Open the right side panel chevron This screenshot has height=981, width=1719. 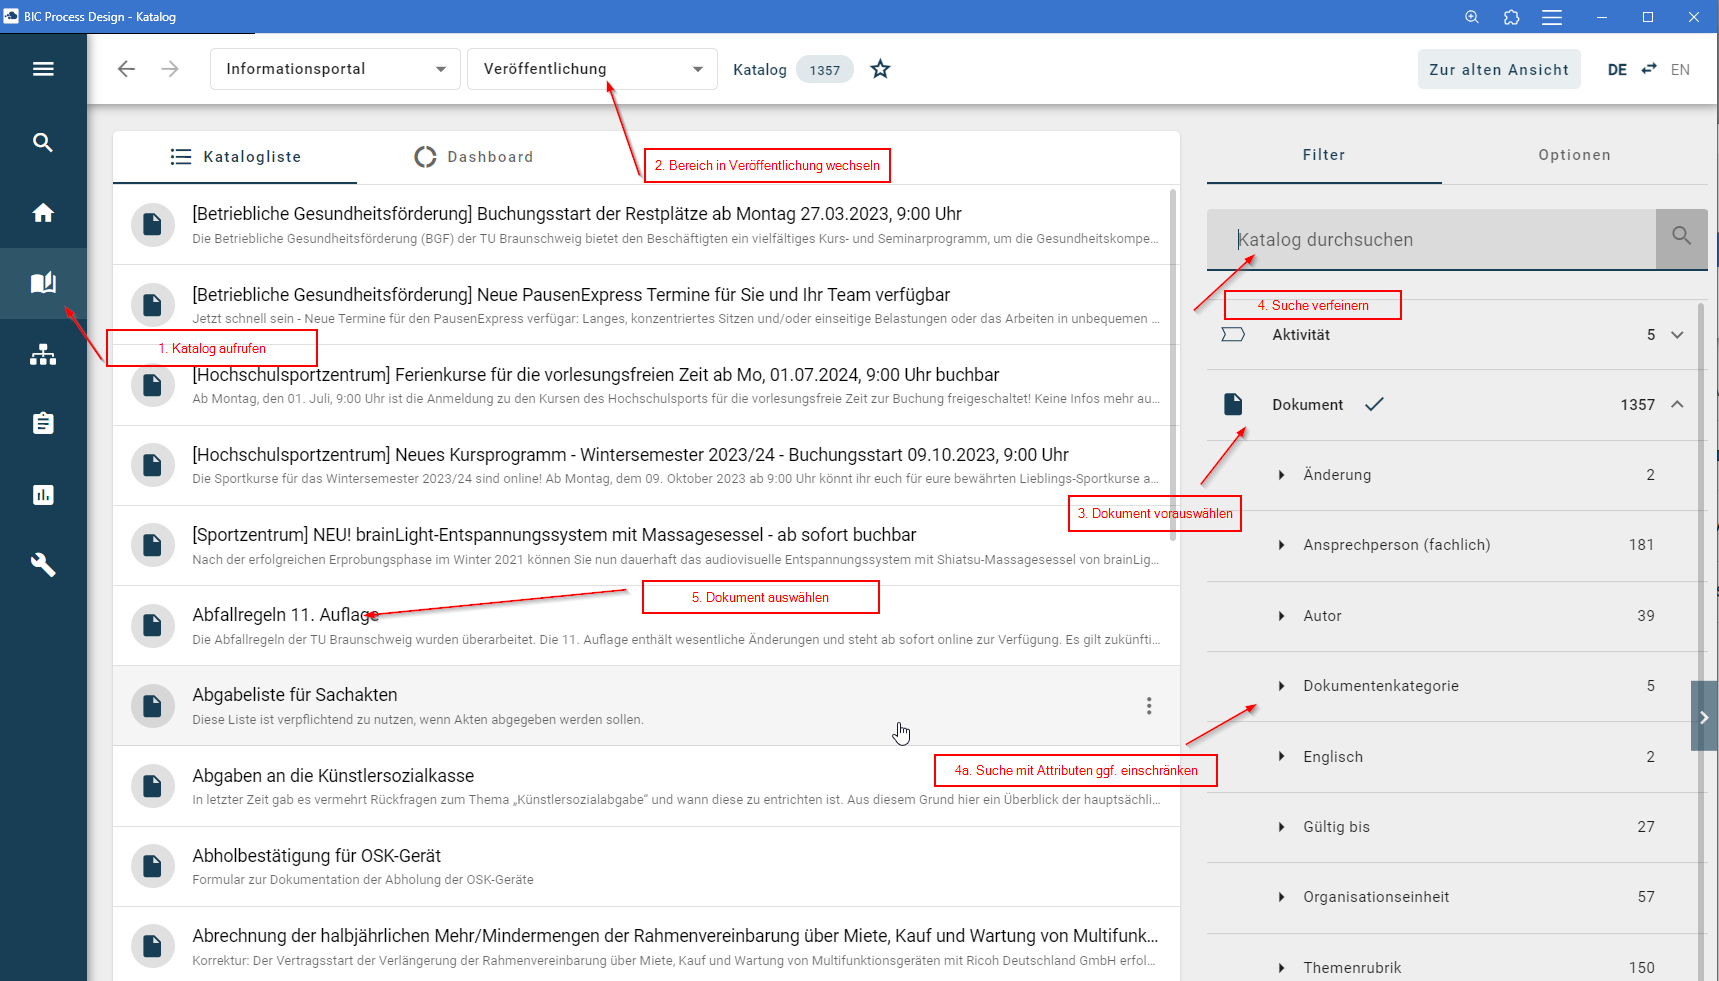pyautogui.click(x=1705, y=716)
